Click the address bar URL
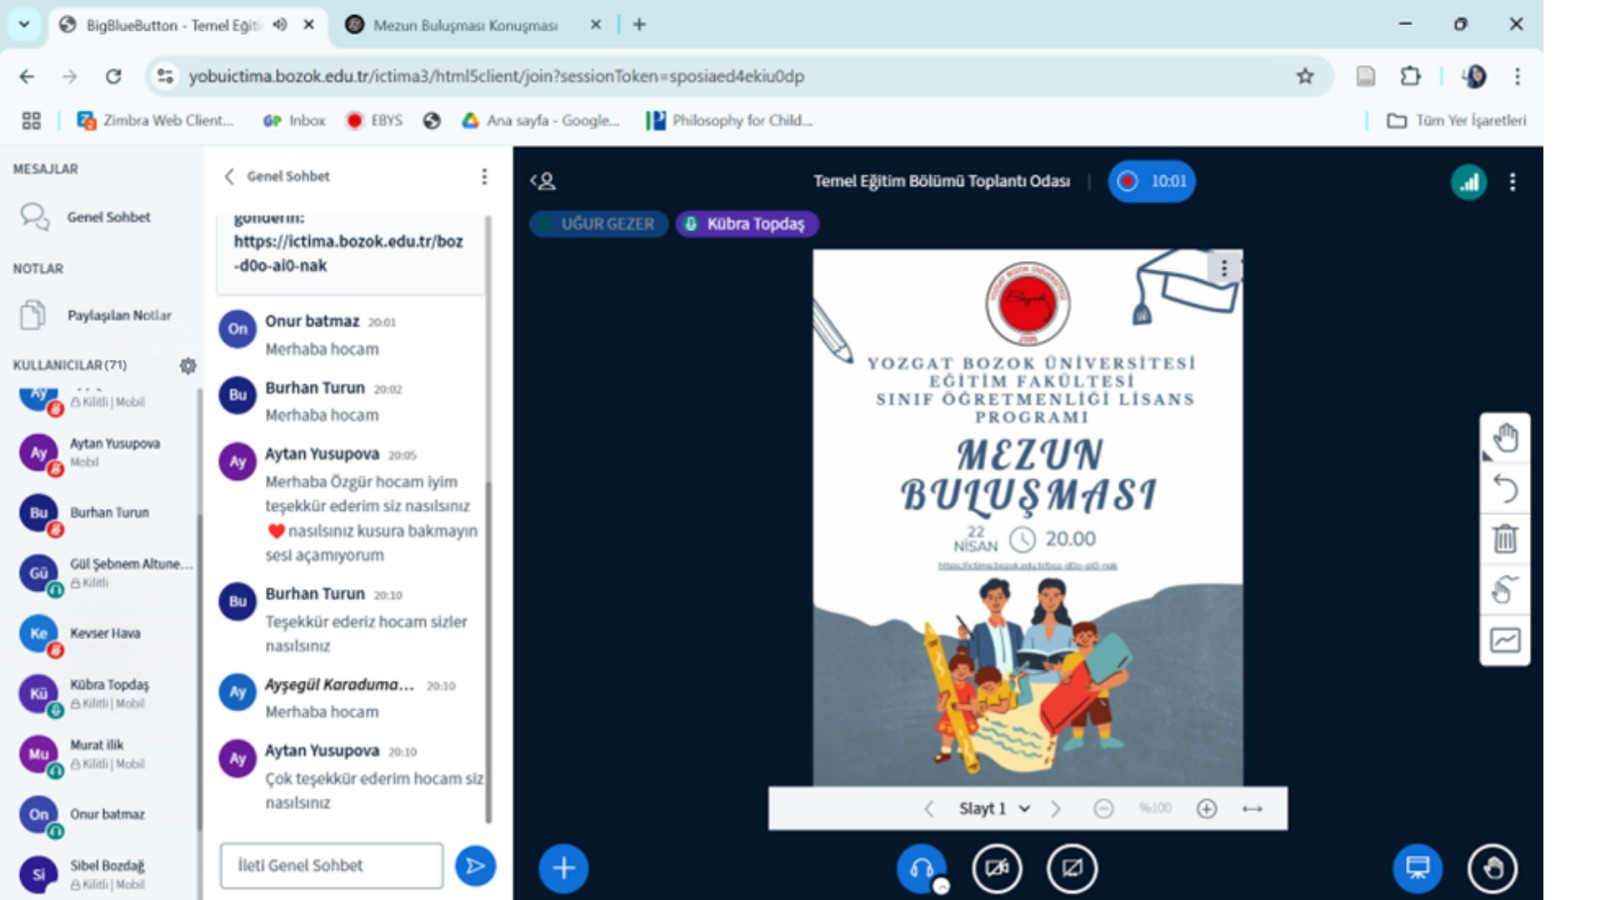 click(x=496, y=76)
